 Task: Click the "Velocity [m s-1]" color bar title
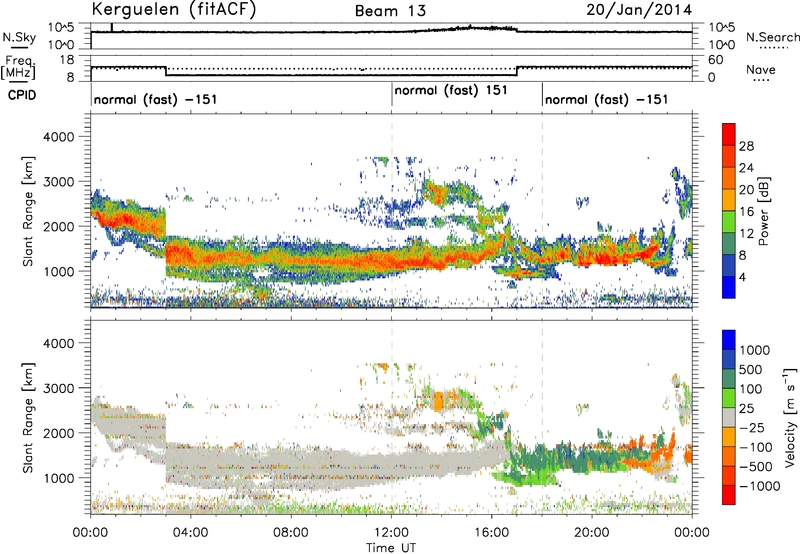pos(790,417)
